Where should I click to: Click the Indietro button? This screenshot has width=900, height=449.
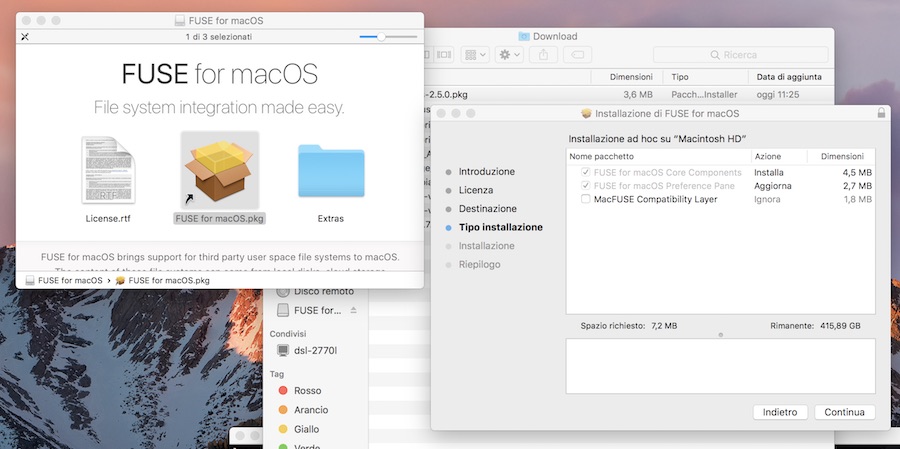point(780,412)
